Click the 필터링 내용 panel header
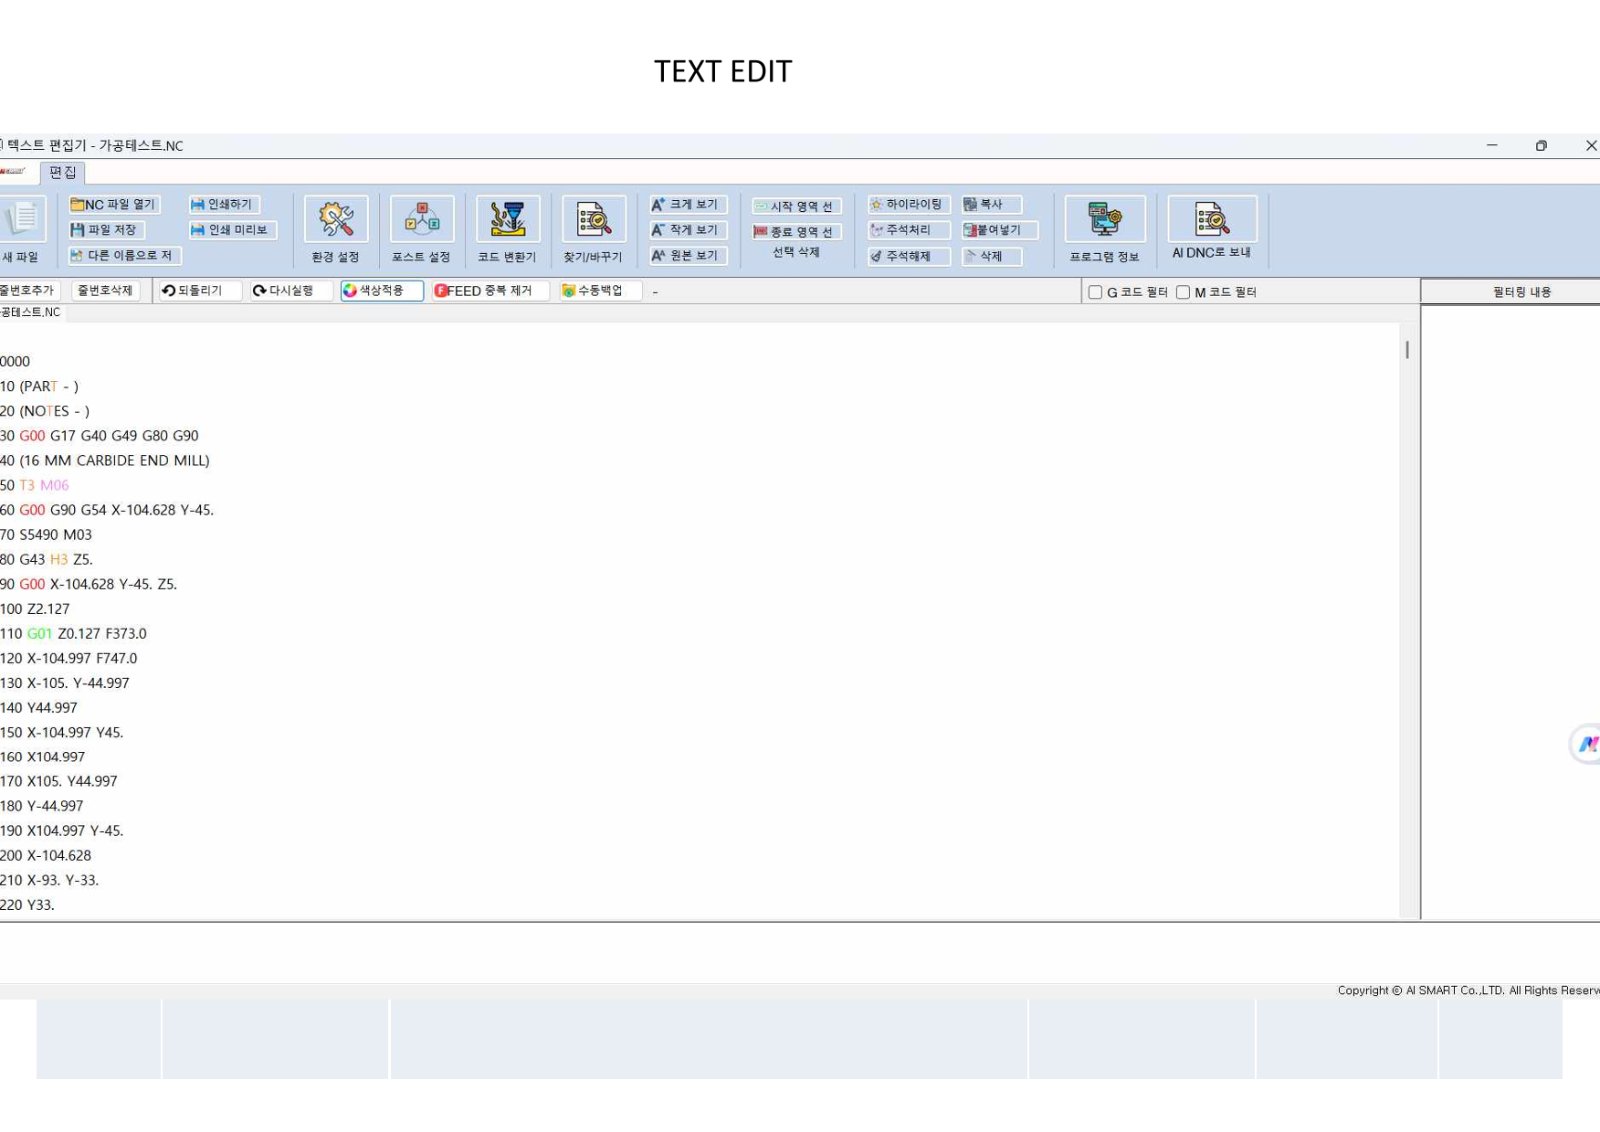1600x1132 pixels. 1511,292
